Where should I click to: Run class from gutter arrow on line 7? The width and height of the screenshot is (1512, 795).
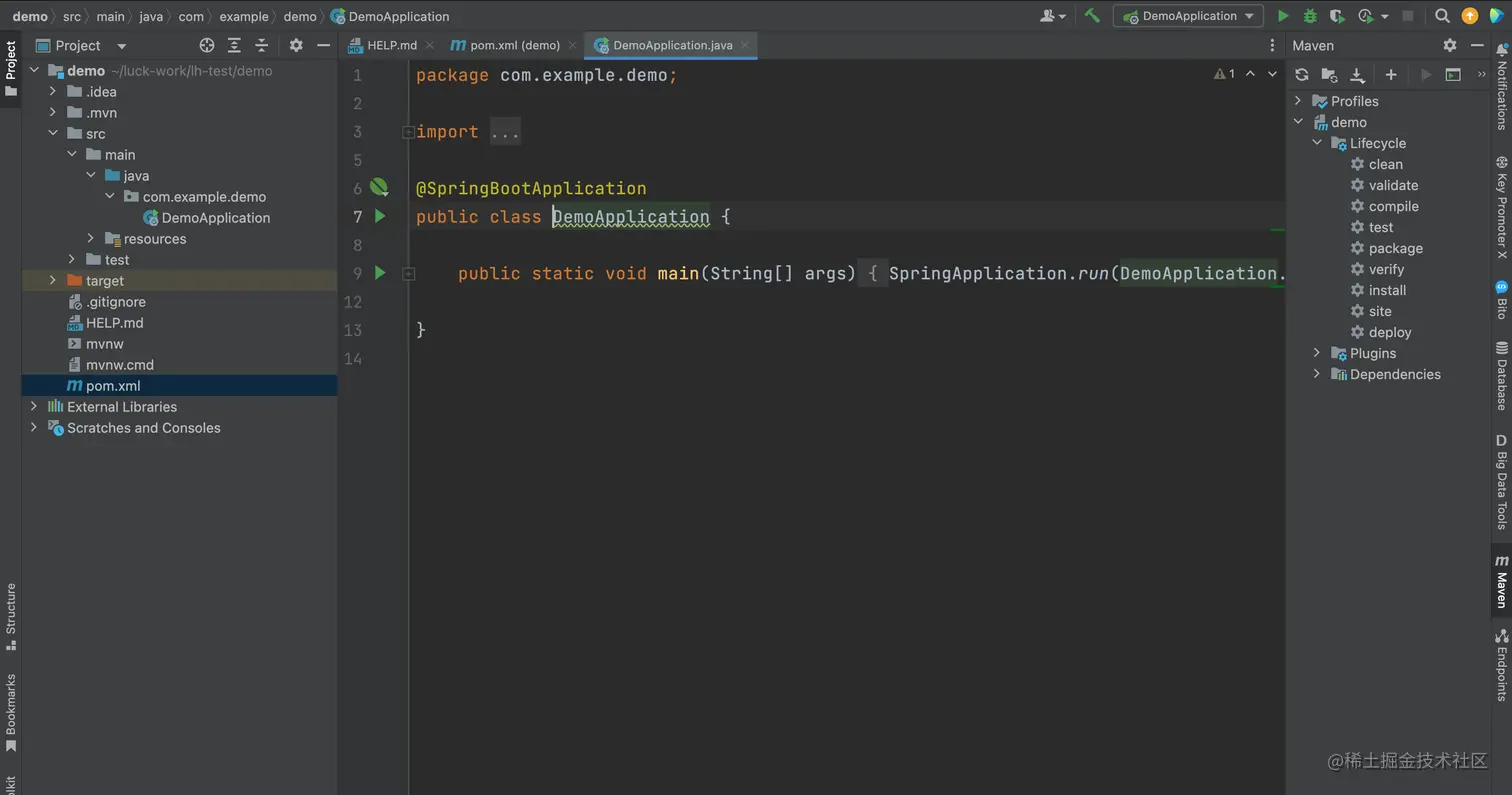pyautogui.click(x=380, y=216)
